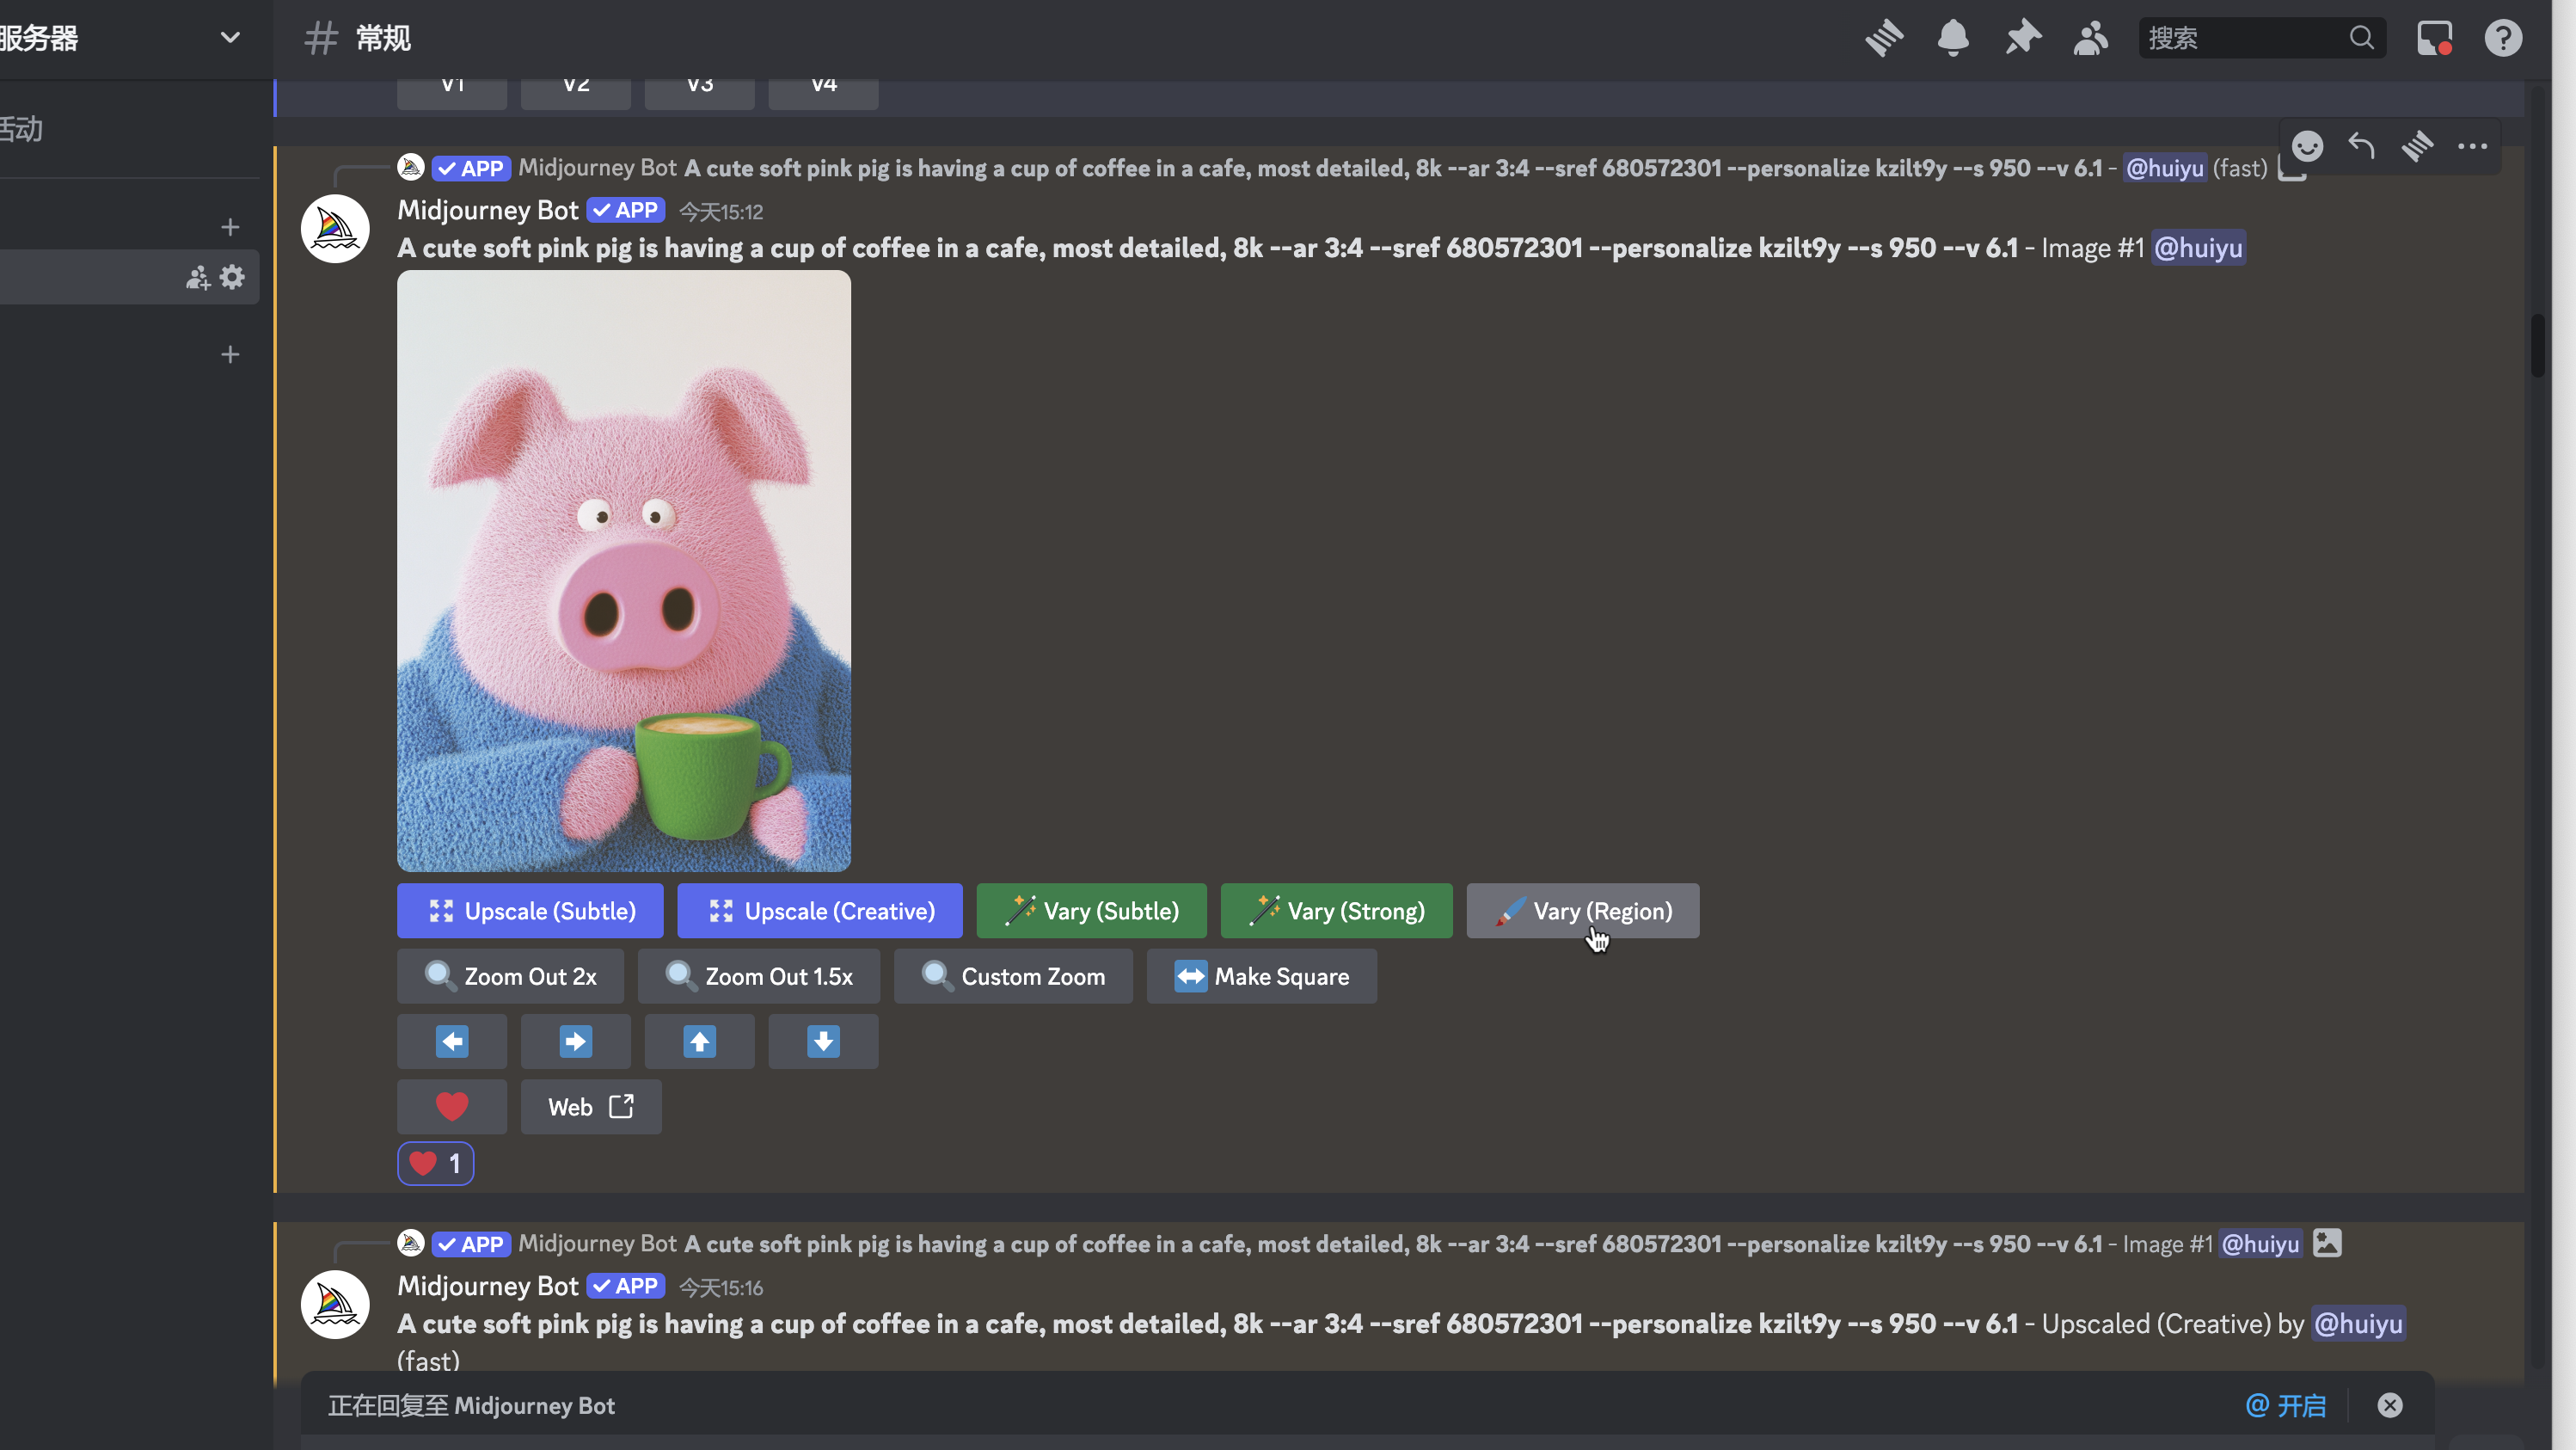Click Zoom Out 2x button

(510, 976)
